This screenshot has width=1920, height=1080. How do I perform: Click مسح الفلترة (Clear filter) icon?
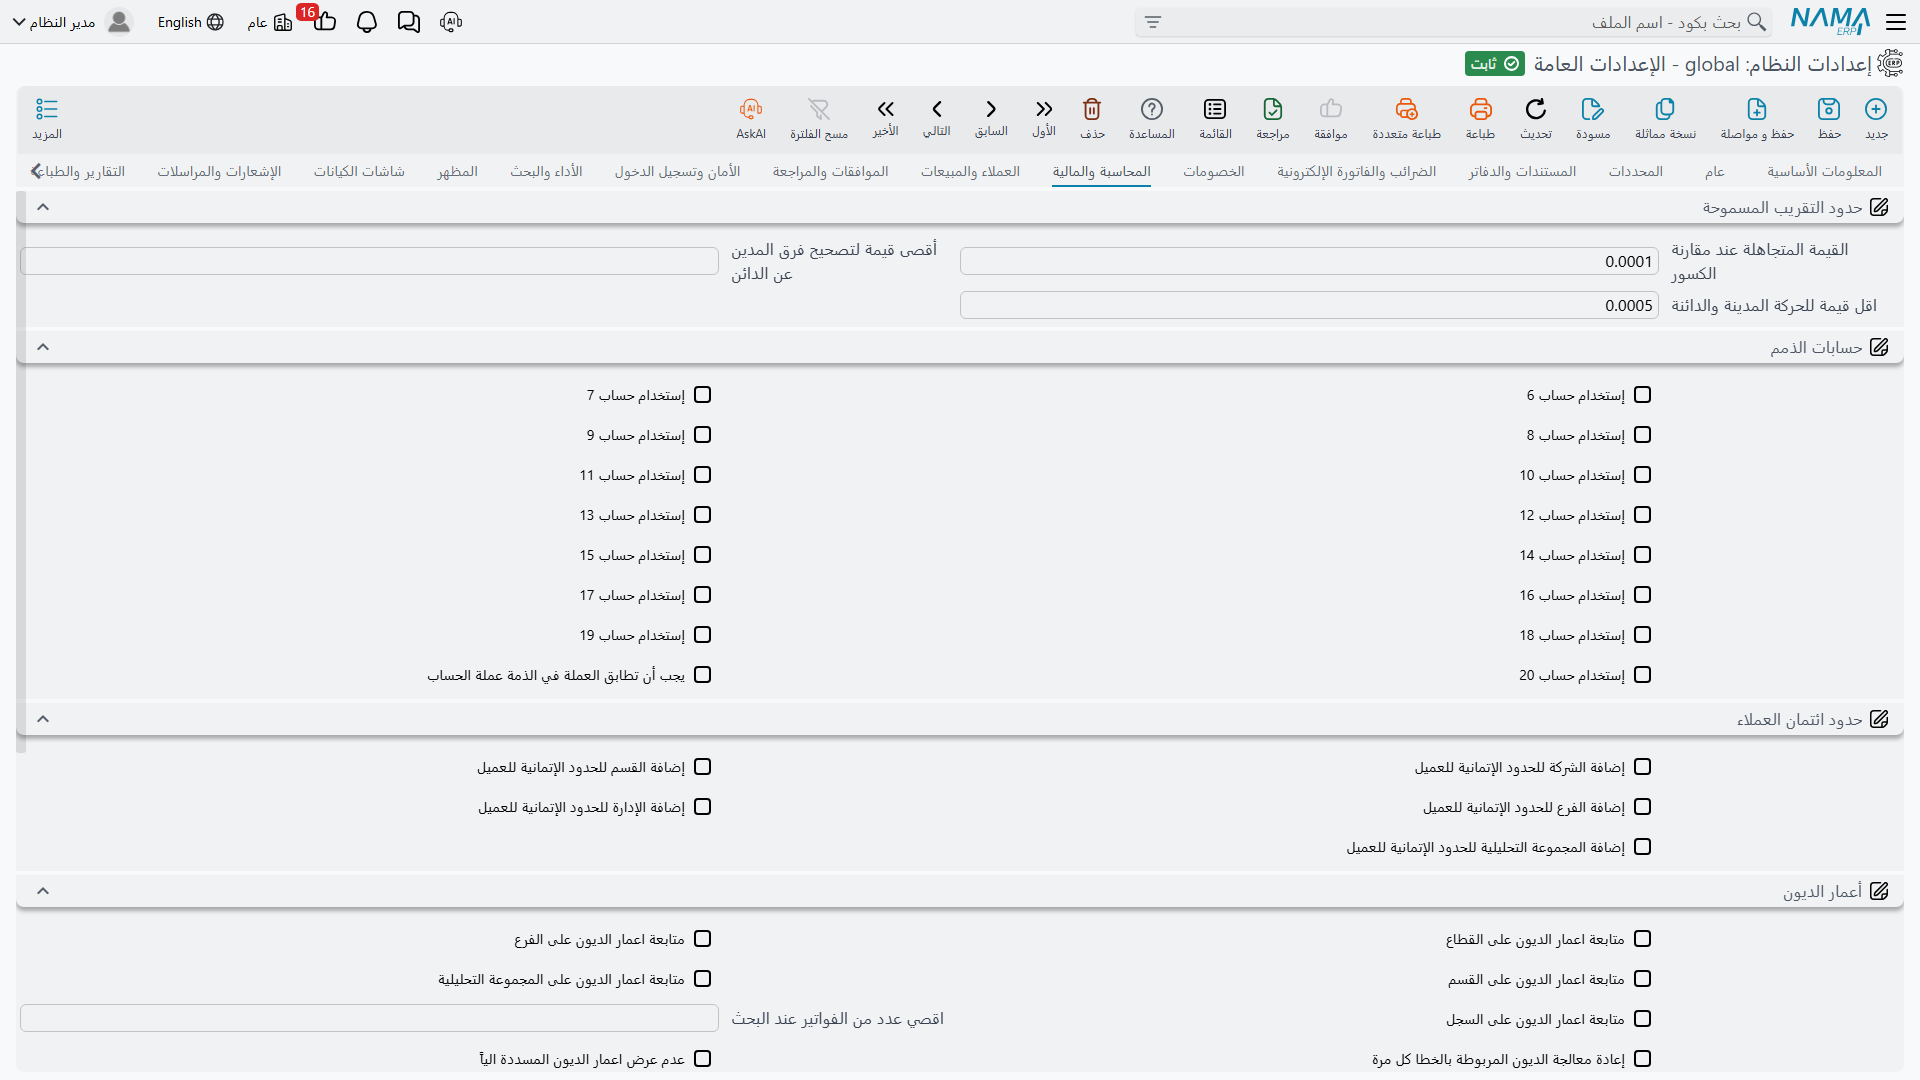[x=819, y=109]
